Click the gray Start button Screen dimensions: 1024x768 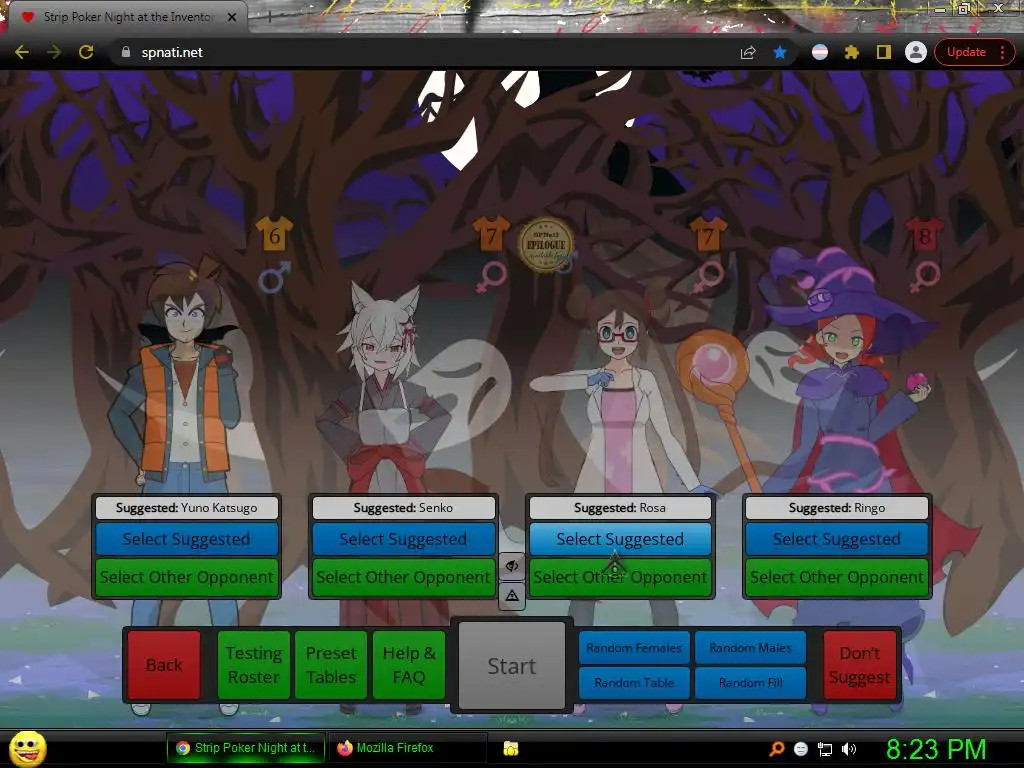click(x=512, y=665)
